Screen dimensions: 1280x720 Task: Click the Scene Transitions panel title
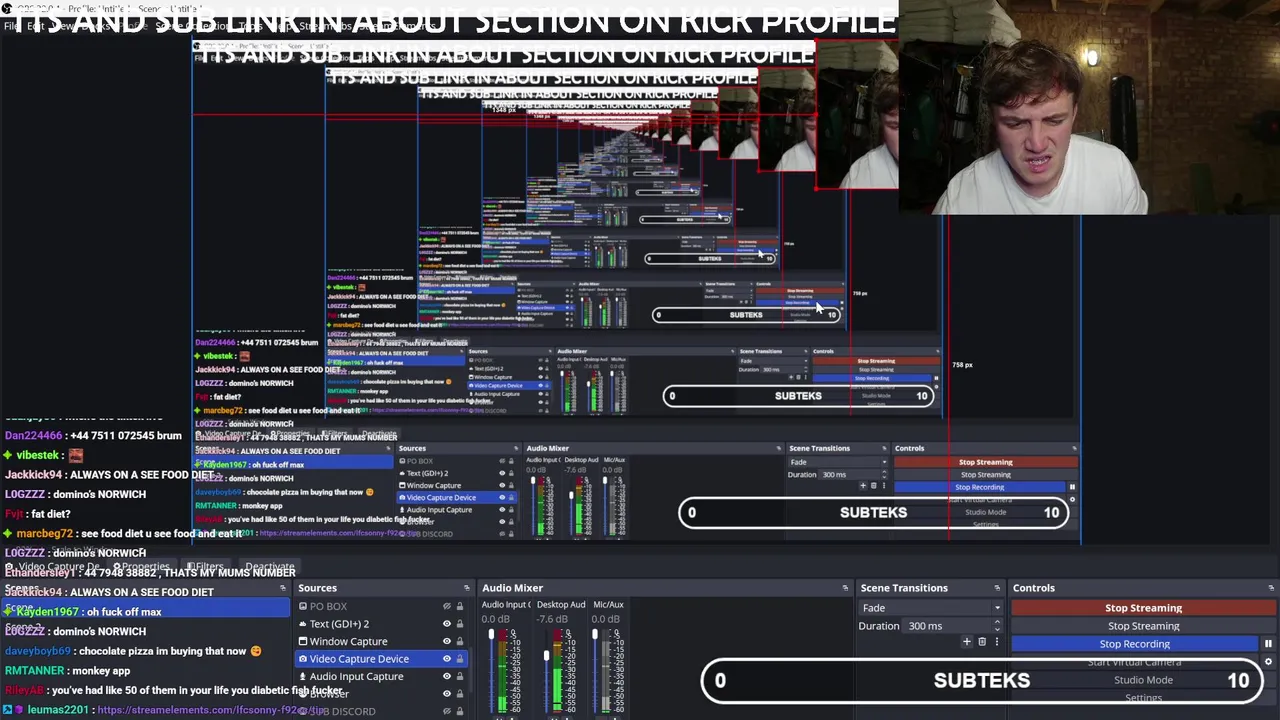904,588
